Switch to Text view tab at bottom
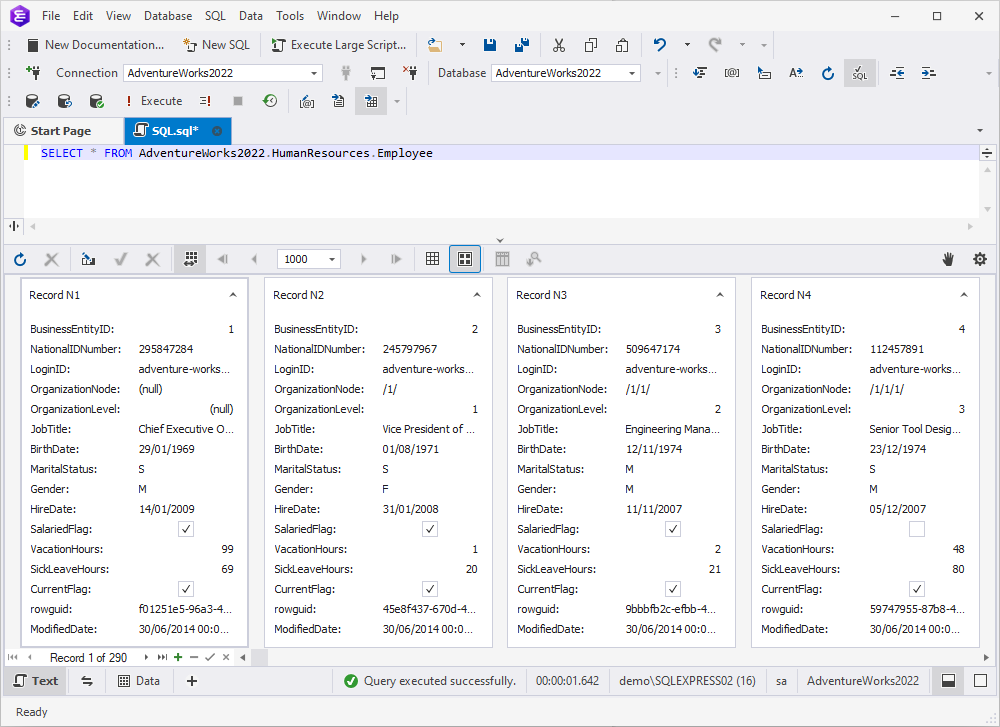The image size is (1000, 727). [x=36, y=680]
